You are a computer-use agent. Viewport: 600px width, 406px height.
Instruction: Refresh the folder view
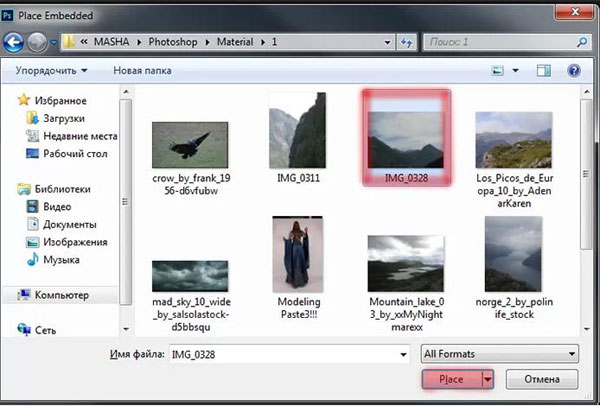click(x=406, y=42)
